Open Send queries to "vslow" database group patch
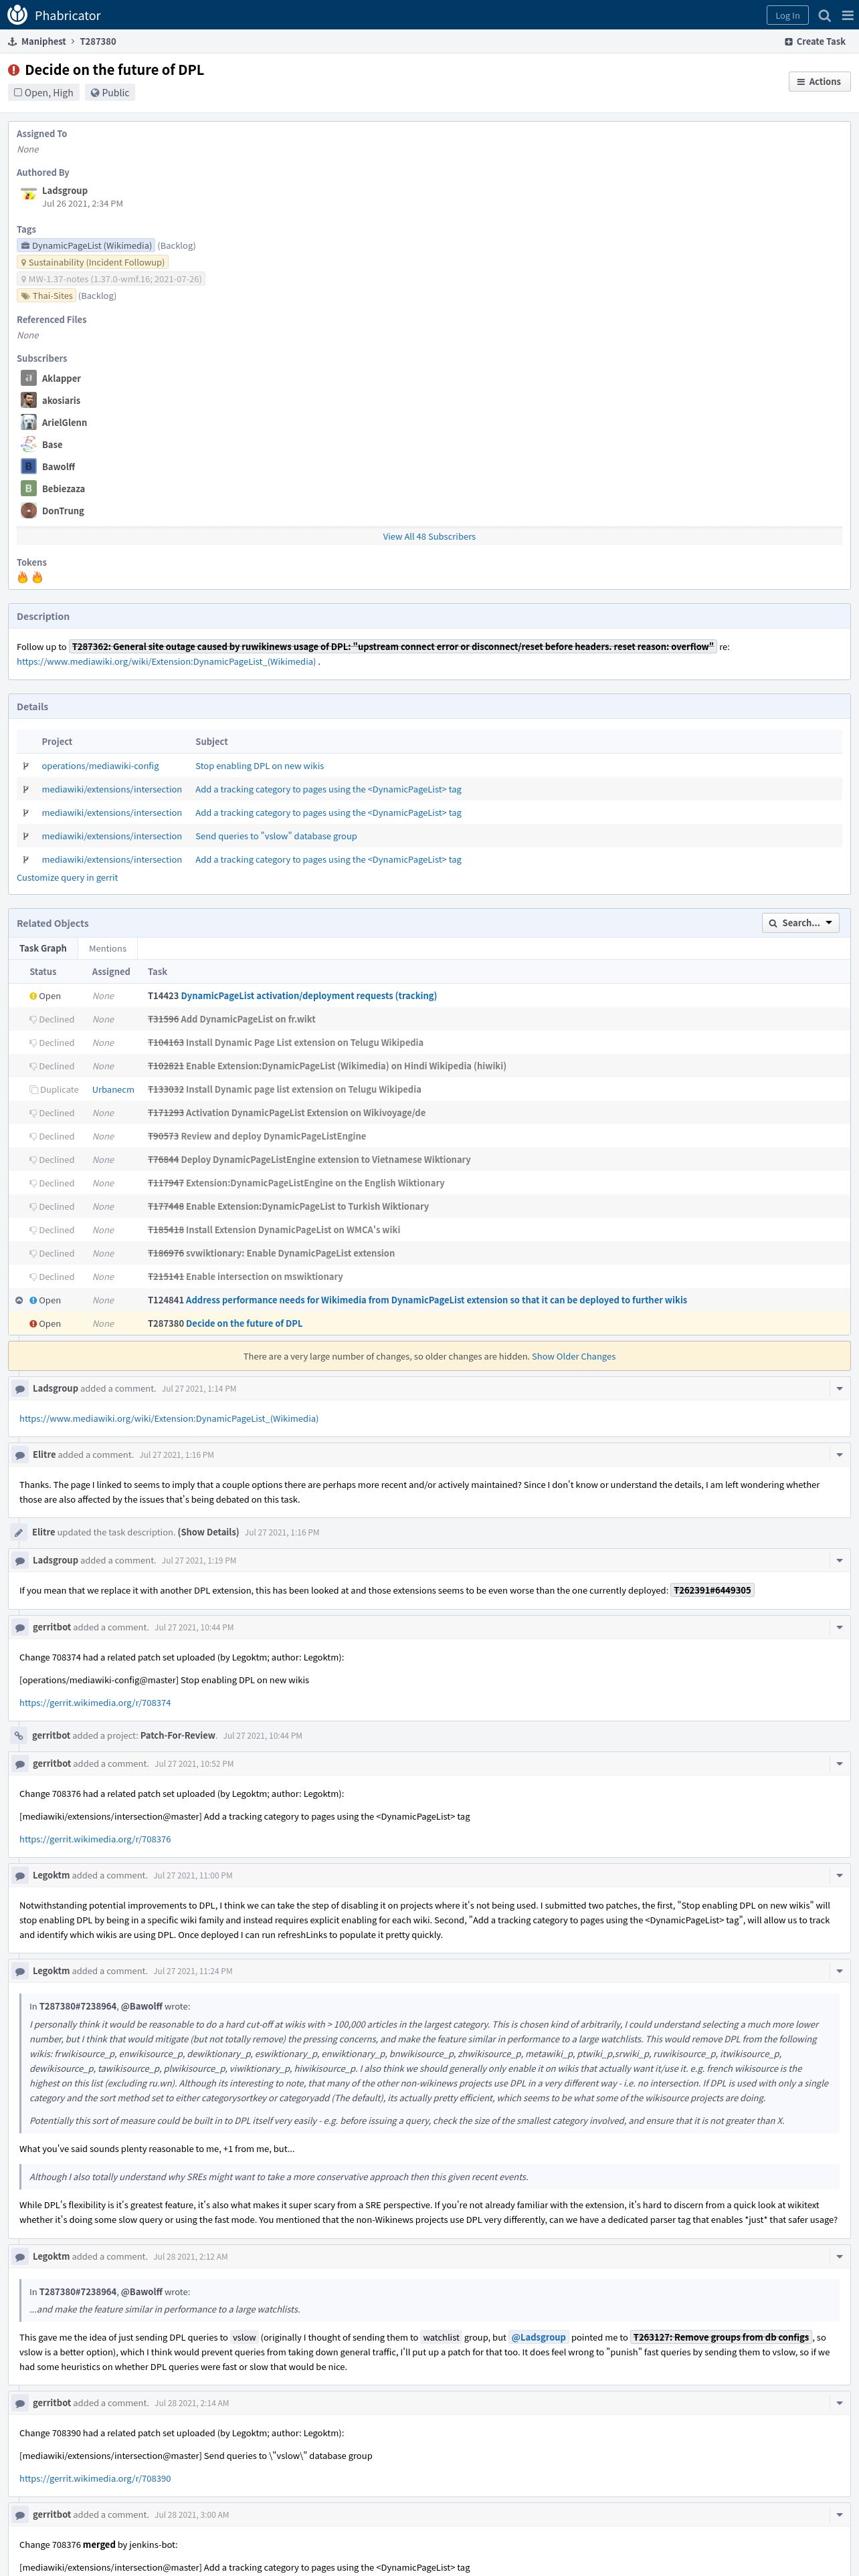Screen dimensions: 859x2576 [276, 836]
